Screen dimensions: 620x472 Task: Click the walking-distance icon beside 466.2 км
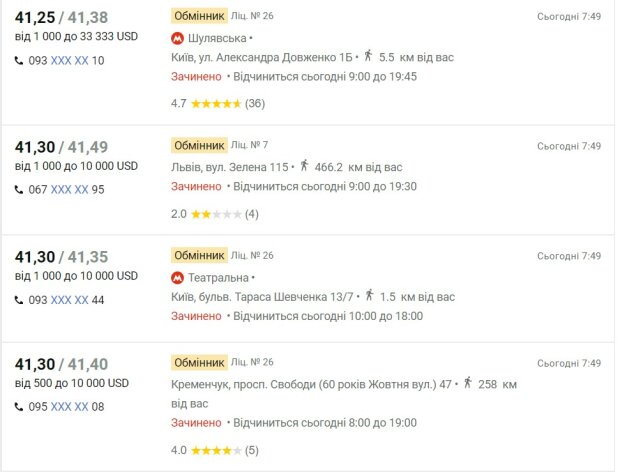pos(304,165)
